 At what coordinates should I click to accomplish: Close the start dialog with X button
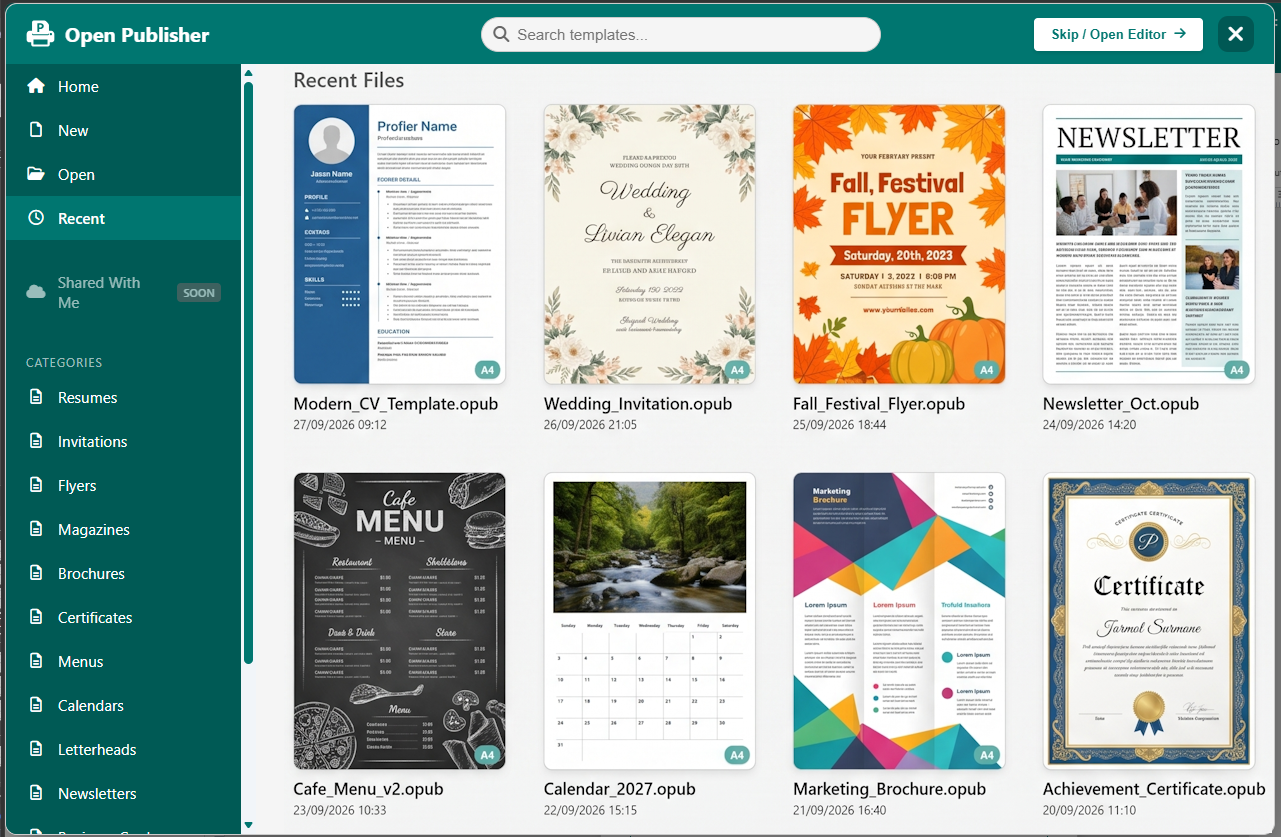pos(1236,34)
